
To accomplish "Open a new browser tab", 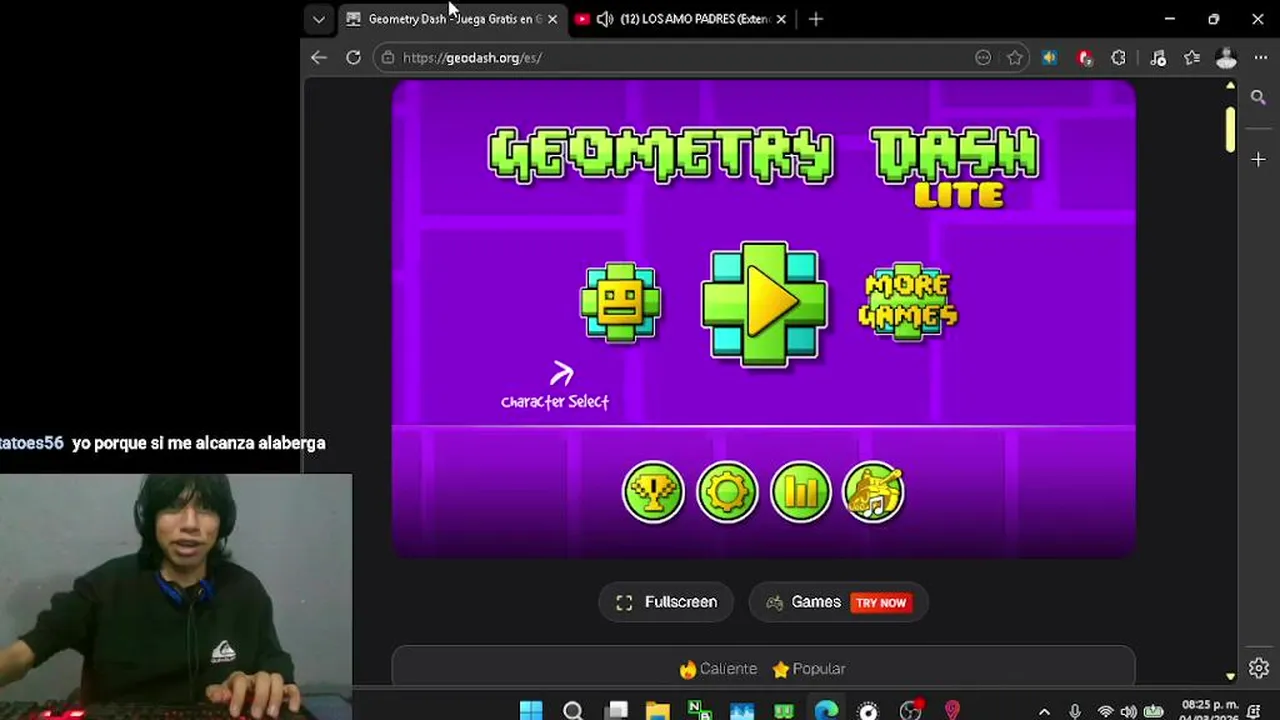I will (x=815, y=19).
